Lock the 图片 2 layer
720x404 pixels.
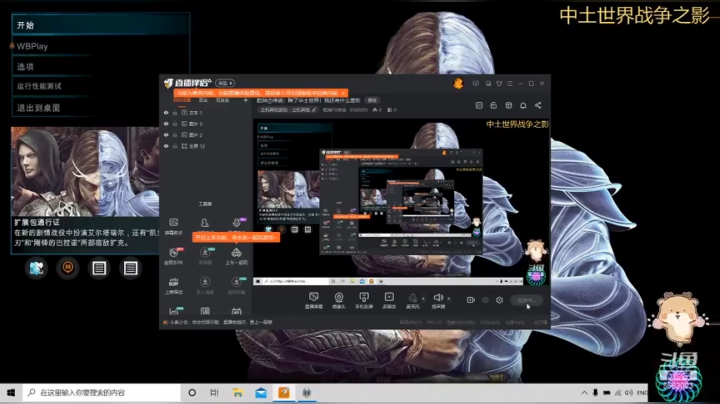tap(175, 135)
